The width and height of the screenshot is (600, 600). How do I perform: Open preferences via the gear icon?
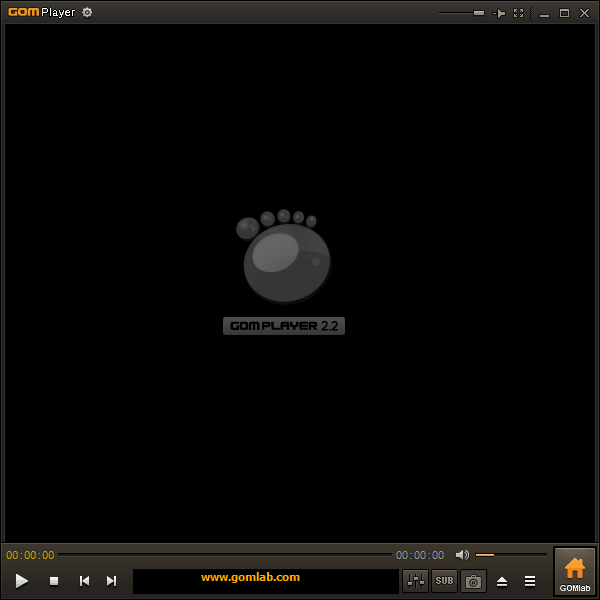(x=87, y=13)
